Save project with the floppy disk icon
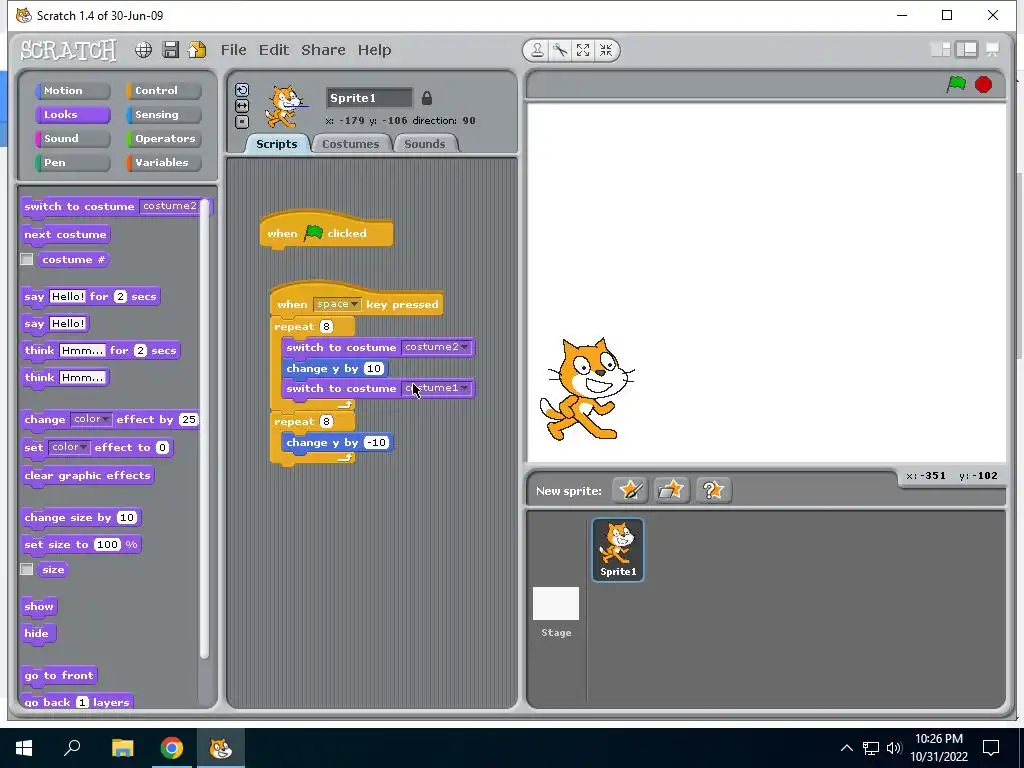Screen dimensions: 1024x768 coord(170,50)
